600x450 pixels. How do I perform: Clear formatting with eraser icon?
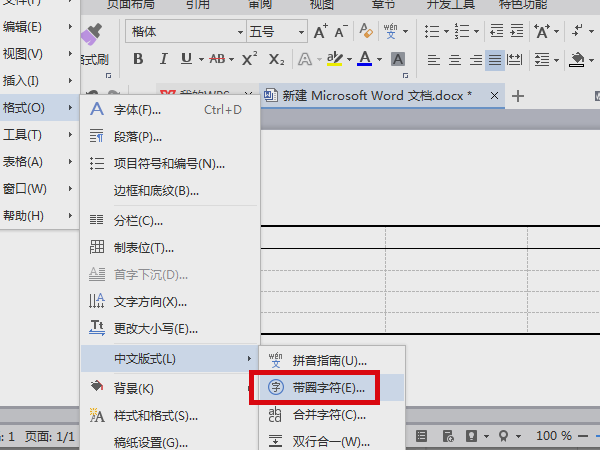pos(366,31)
